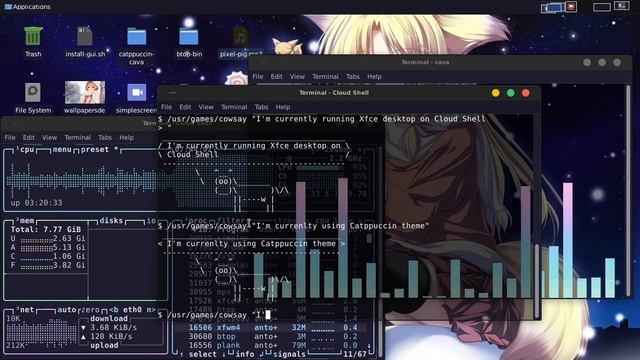Switch btop network interface at eth0 selector
This screenshot has width=640, height=360.
coord(132,310)
